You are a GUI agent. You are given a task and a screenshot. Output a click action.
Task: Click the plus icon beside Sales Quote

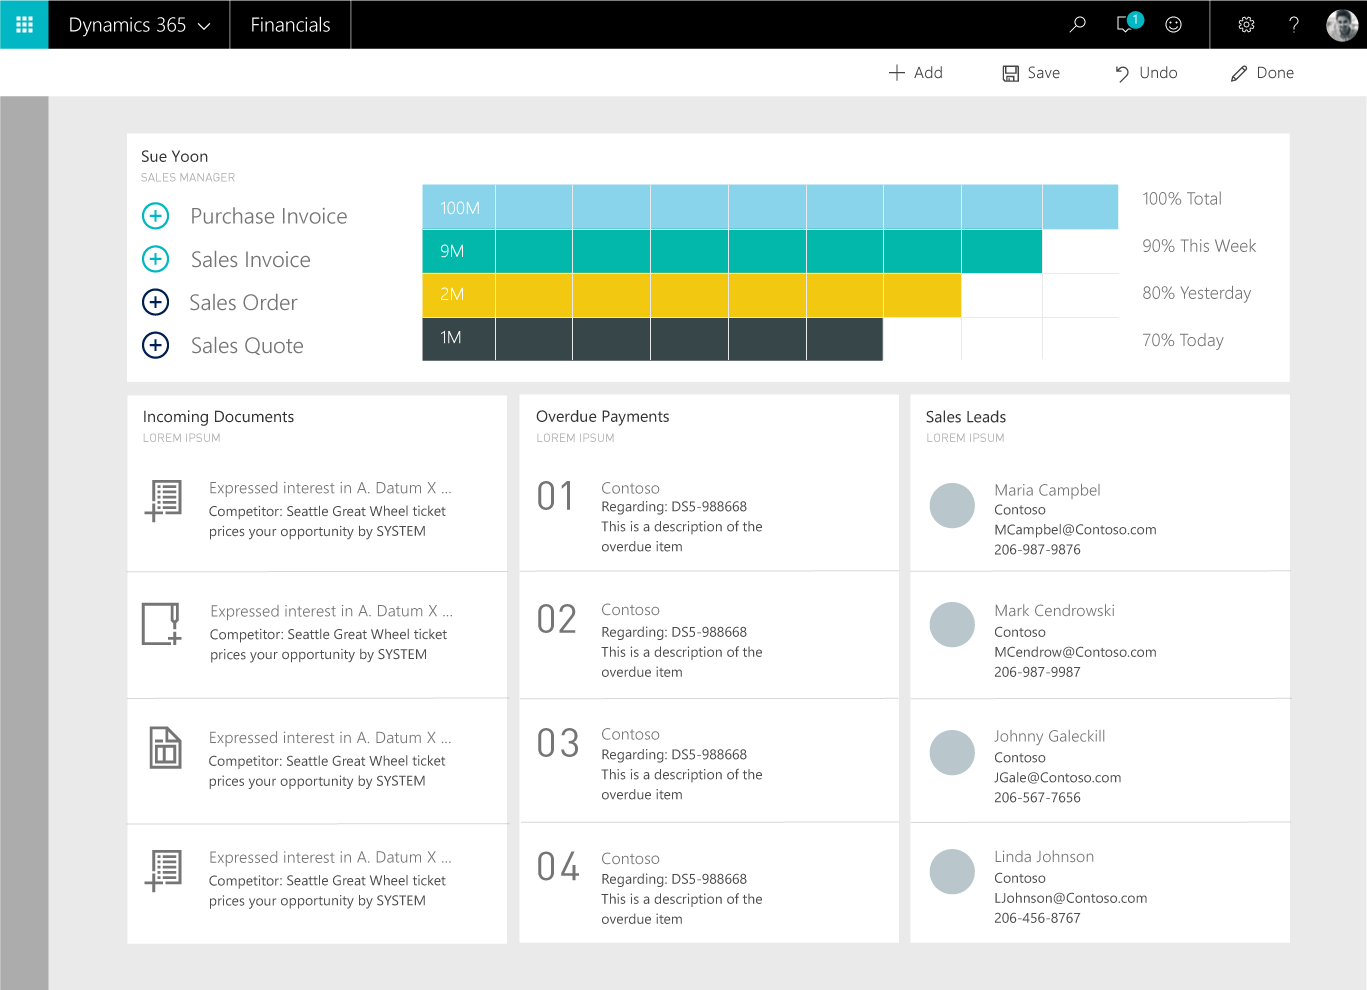point(156,345)
